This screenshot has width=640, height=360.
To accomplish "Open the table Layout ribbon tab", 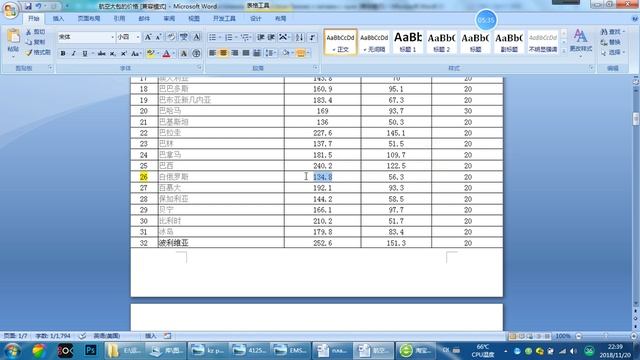I will click(x=280, y=19).
